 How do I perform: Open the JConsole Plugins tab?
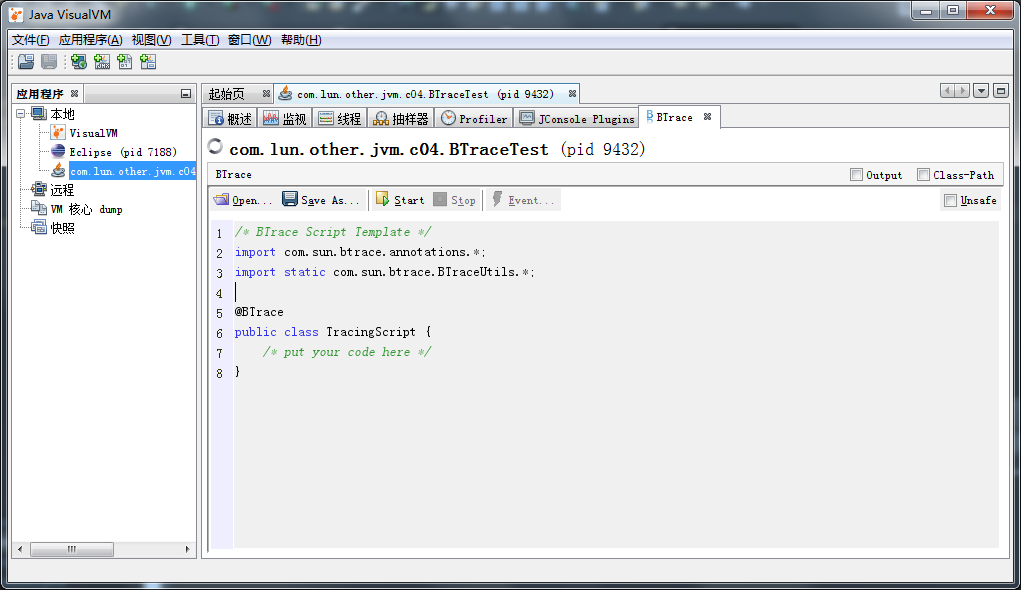tap(577, 119)
